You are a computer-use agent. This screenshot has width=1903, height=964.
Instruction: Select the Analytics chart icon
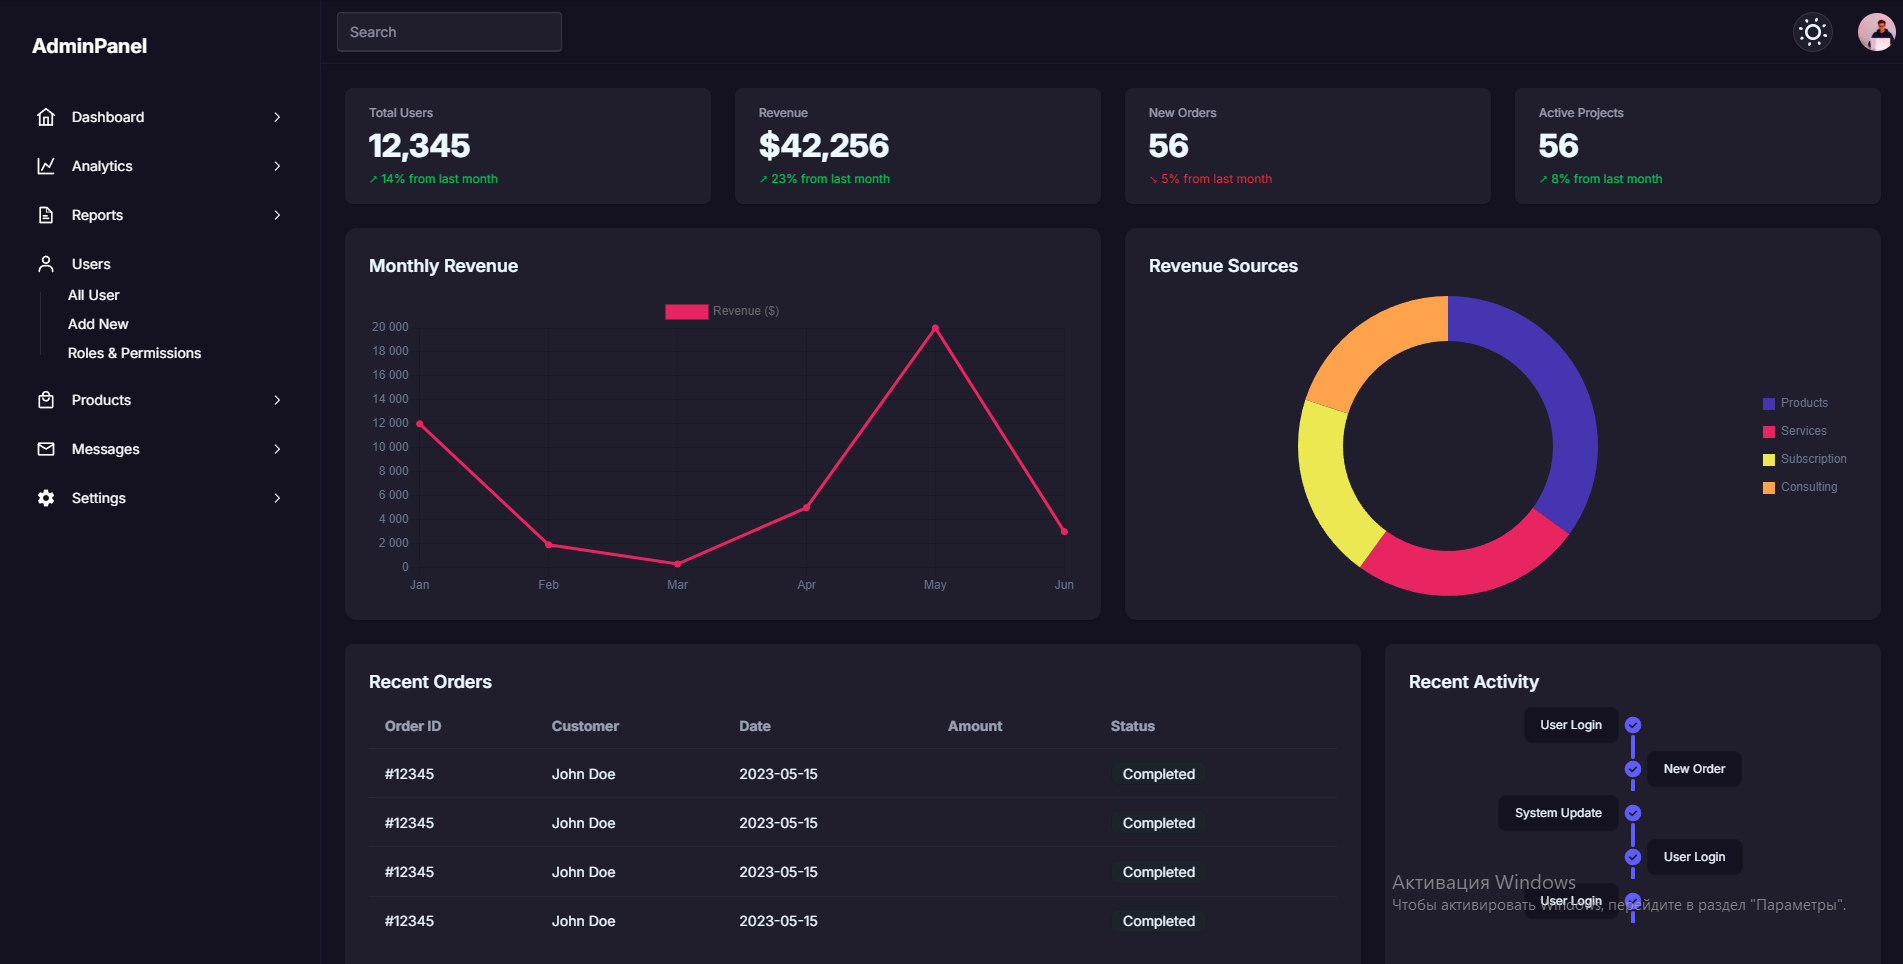click(x=46, y=166)
